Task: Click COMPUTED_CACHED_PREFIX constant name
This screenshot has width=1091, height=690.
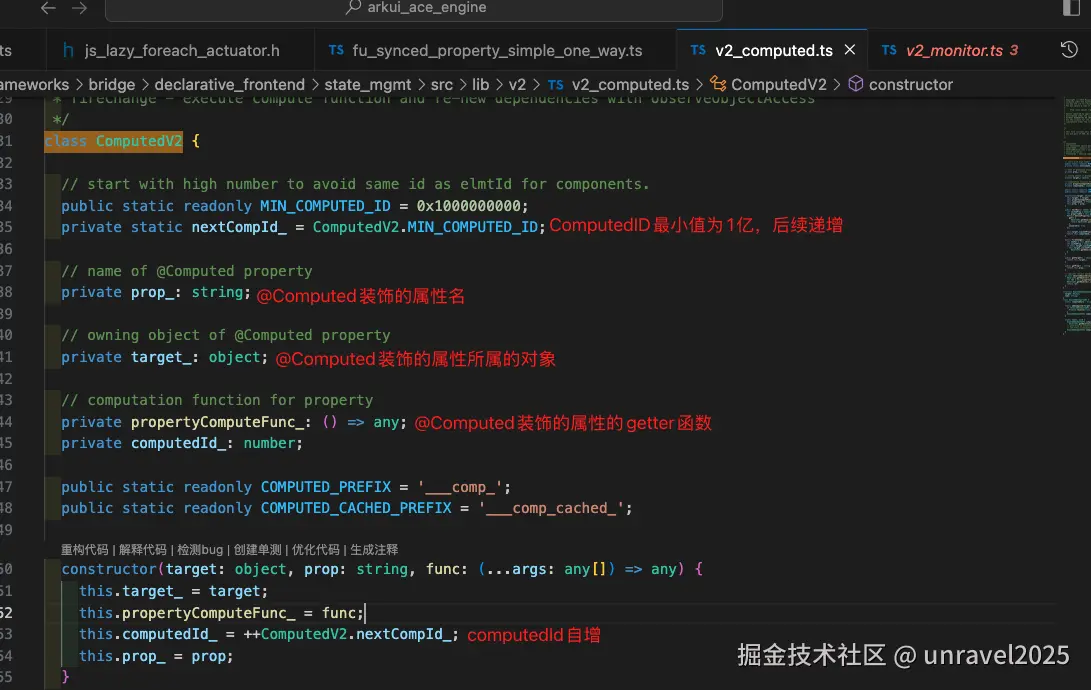Action: 356,508
